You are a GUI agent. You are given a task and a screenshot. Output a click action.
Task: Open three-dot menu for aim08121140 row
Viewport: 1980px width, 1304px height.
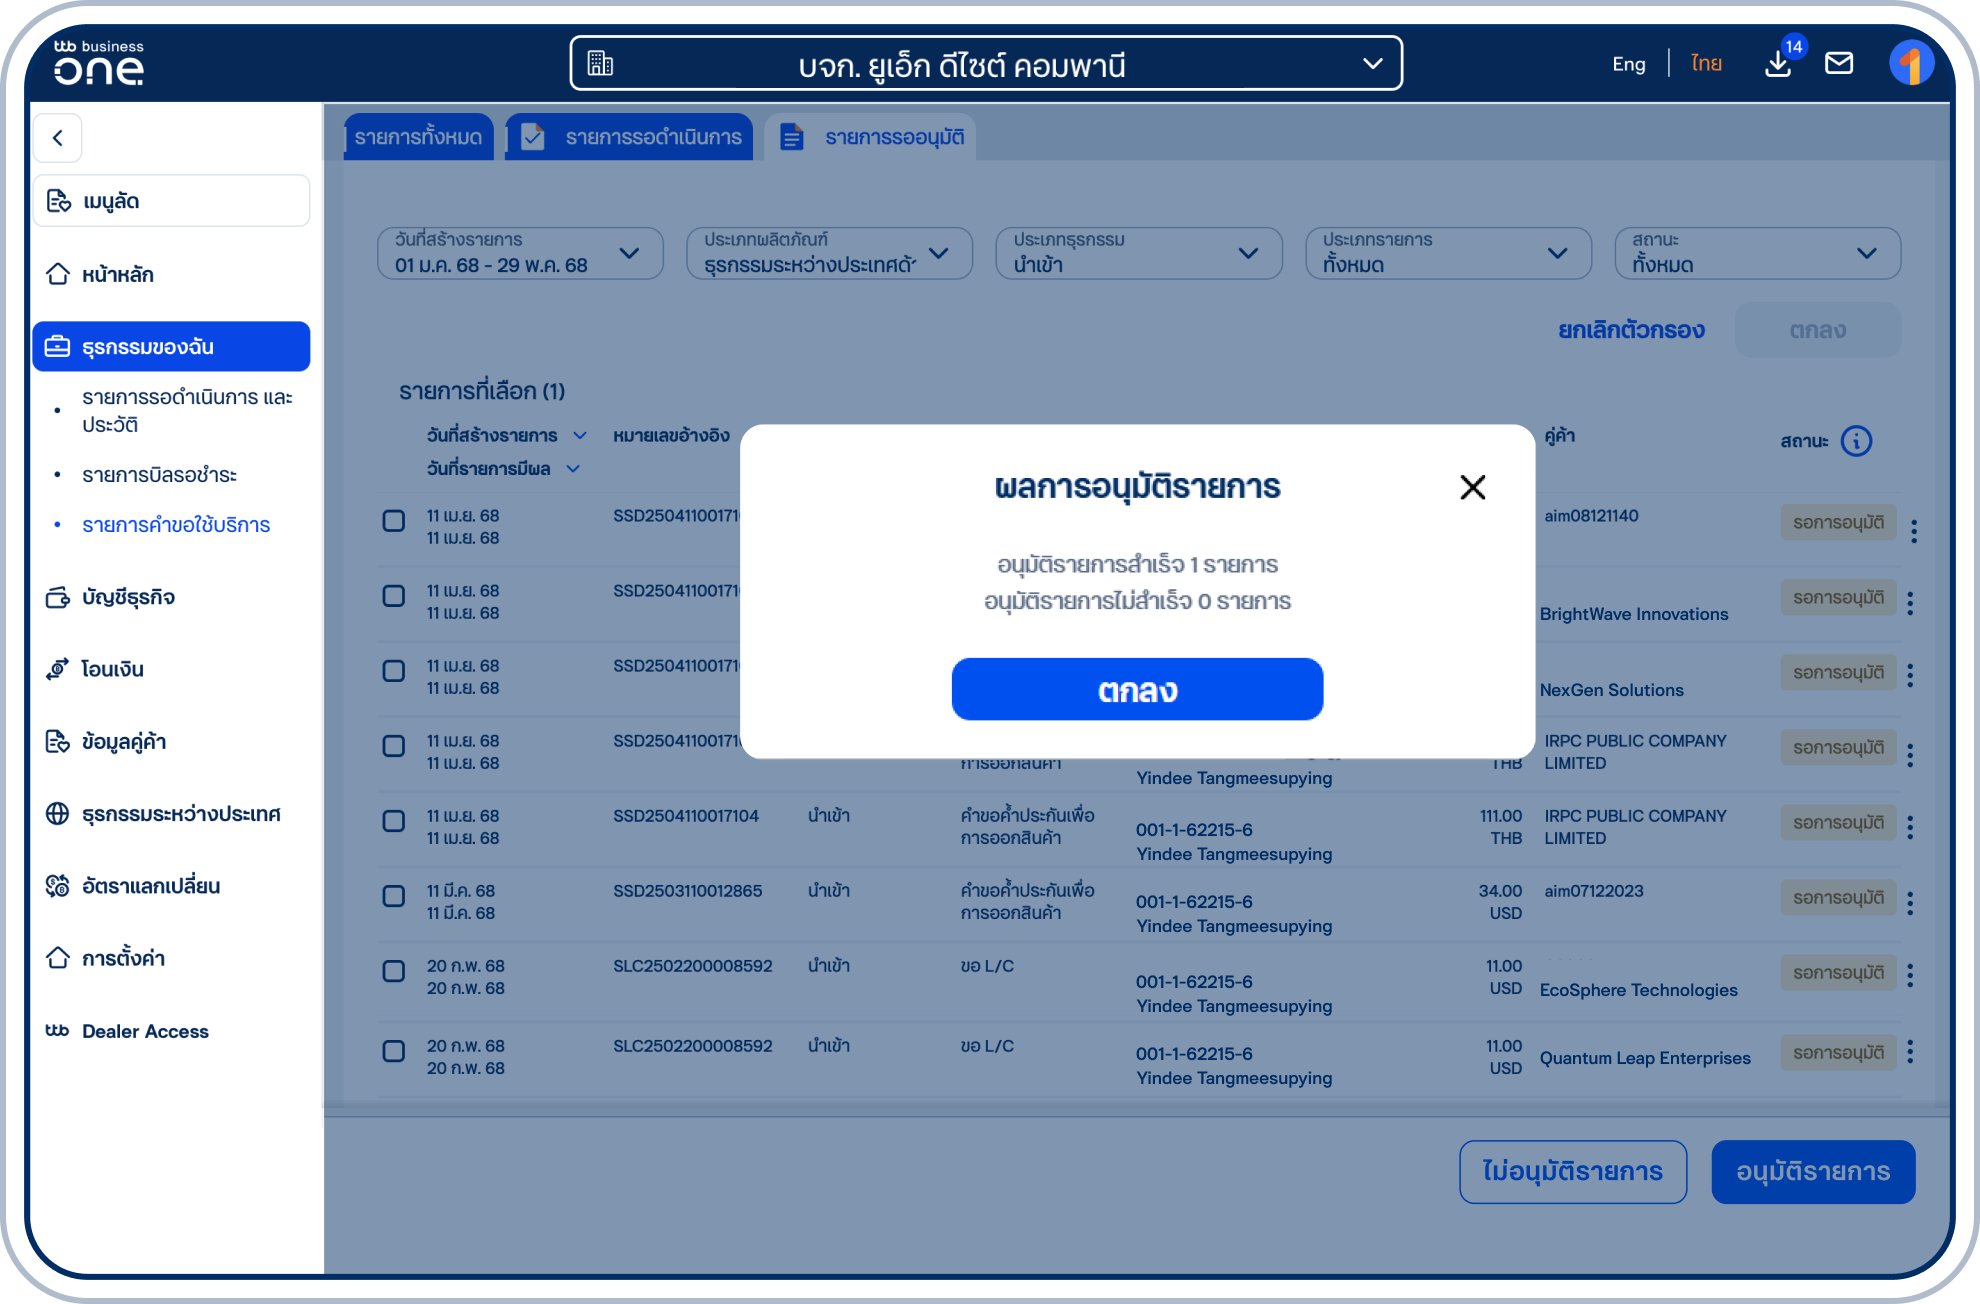pyautogui.click(x=1913, y=531)
